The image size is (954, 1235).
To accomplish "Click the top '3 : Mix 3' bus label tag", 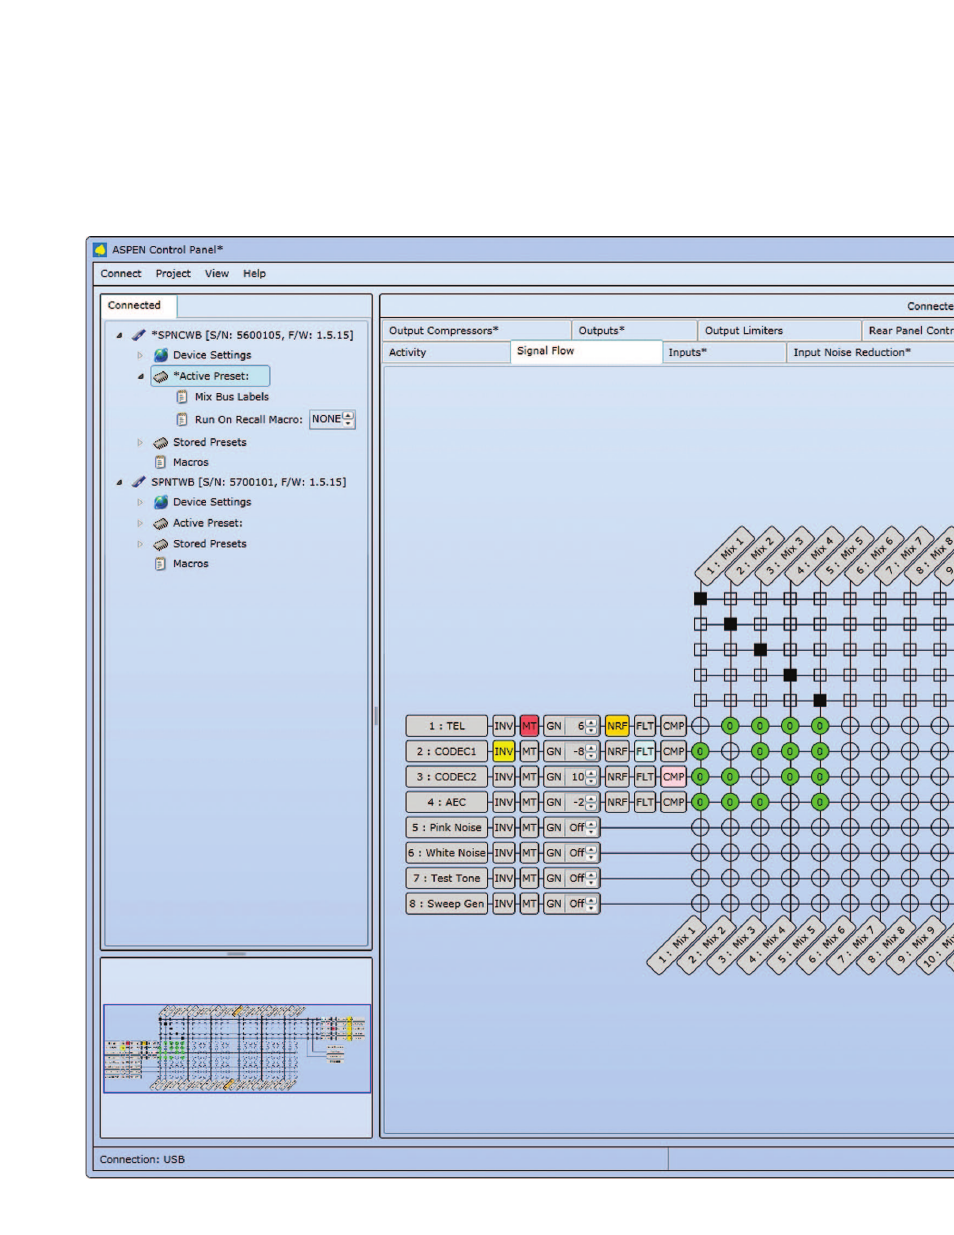I will click(x=784, y=555).
